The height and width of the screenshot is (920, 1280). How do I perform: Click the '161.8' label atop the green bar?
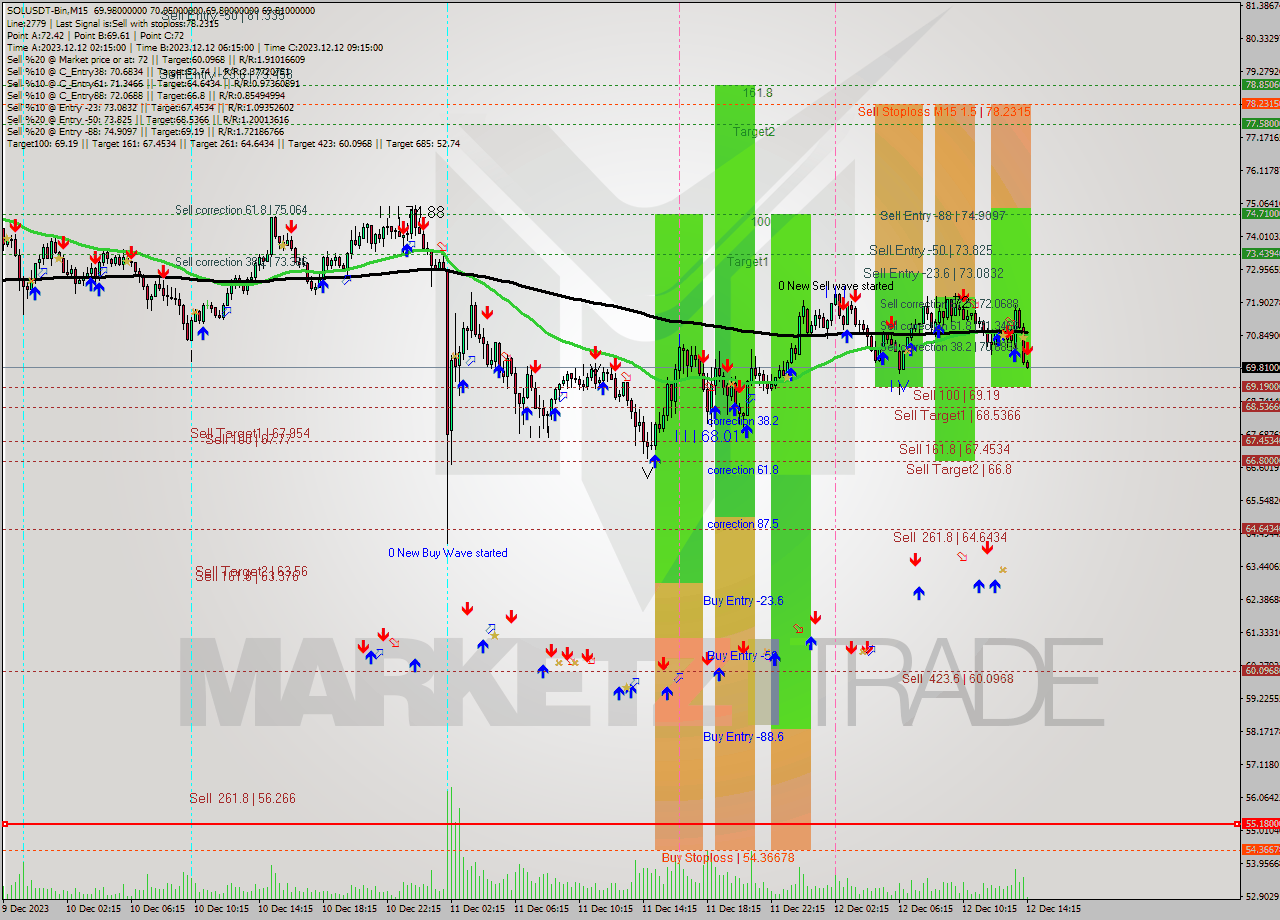tap(757, 93)
